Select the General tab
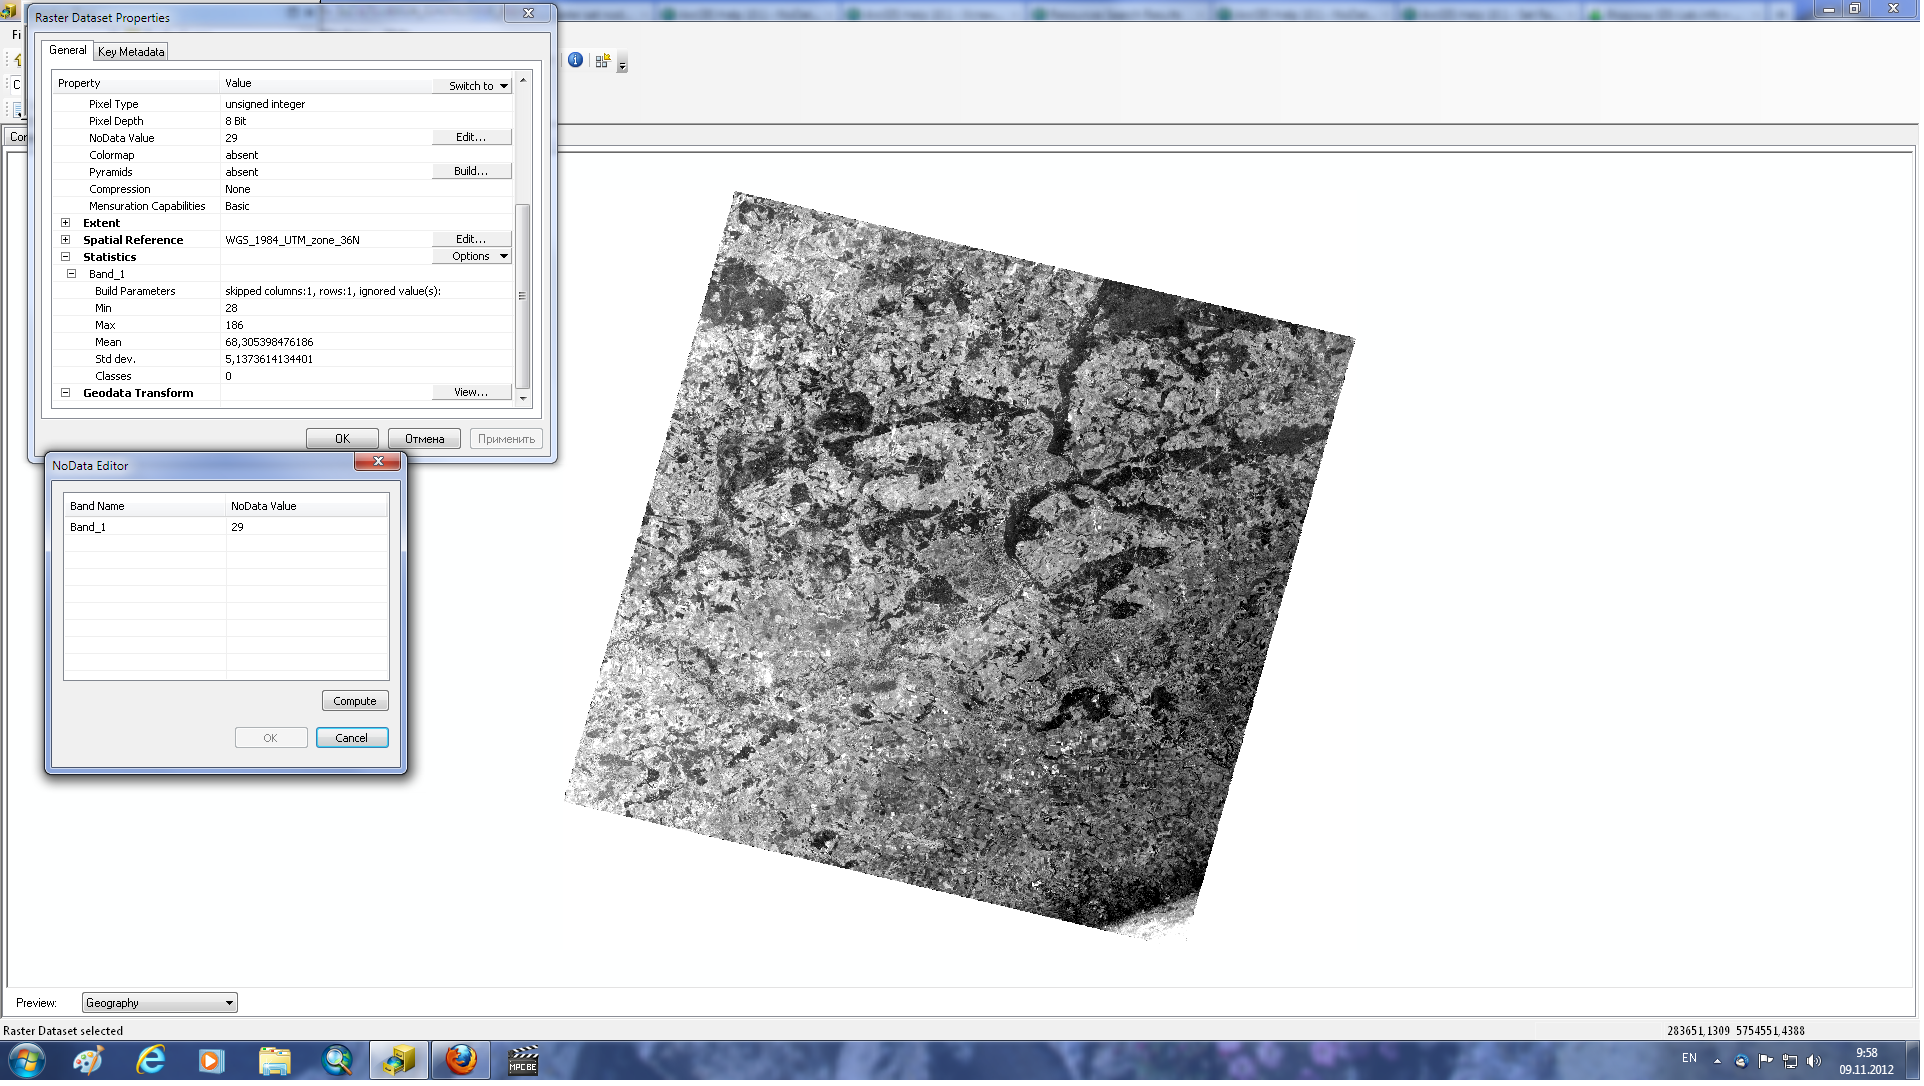Image resolution: width=1924 pixels, height=1086 pixels. pyautogui.click(x=67, y=50)
